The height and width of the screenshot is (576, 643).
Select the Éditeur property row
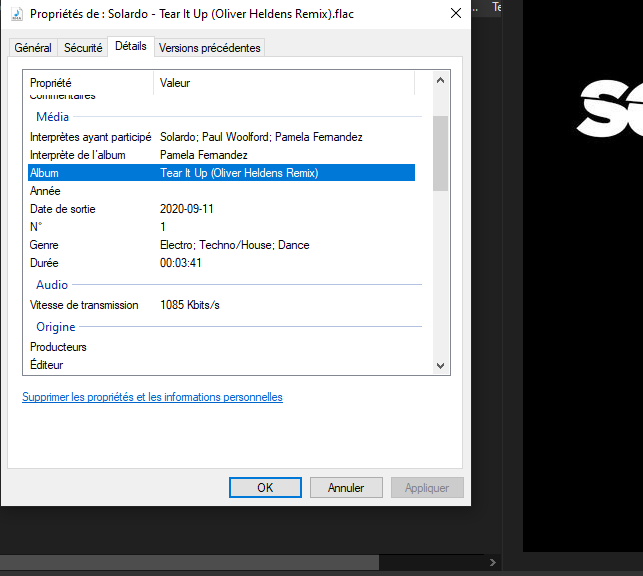221,364
